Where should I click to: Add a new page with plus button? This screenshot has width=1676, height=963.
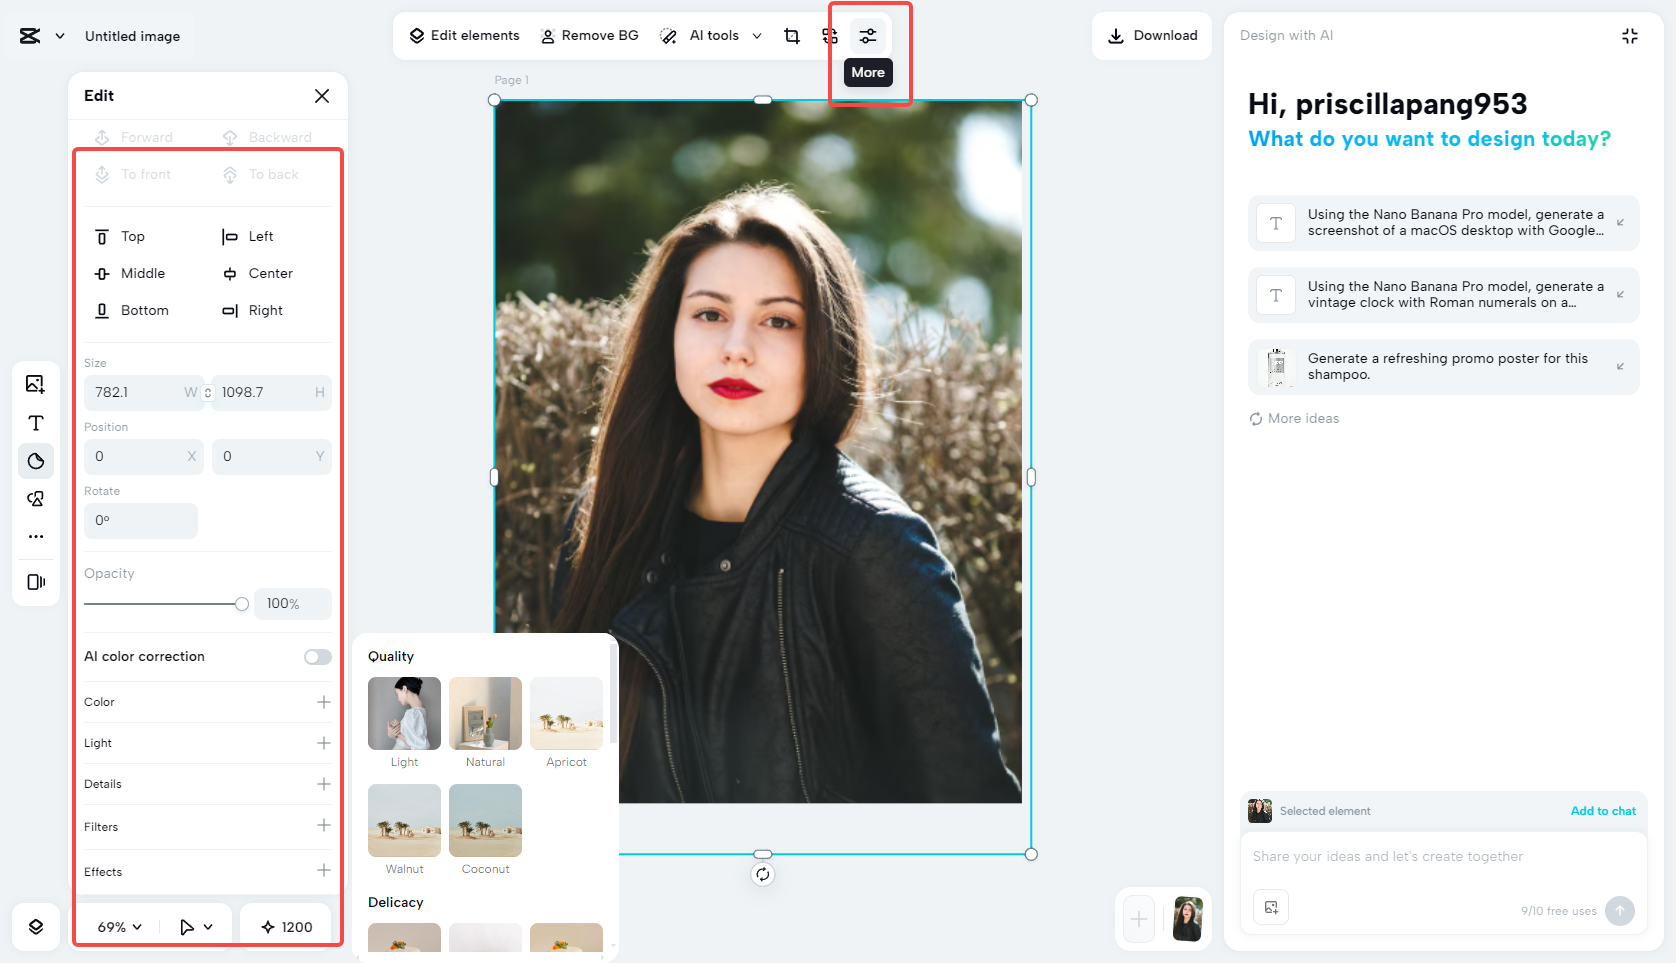pyautogui.click(x=1139, y=919)
